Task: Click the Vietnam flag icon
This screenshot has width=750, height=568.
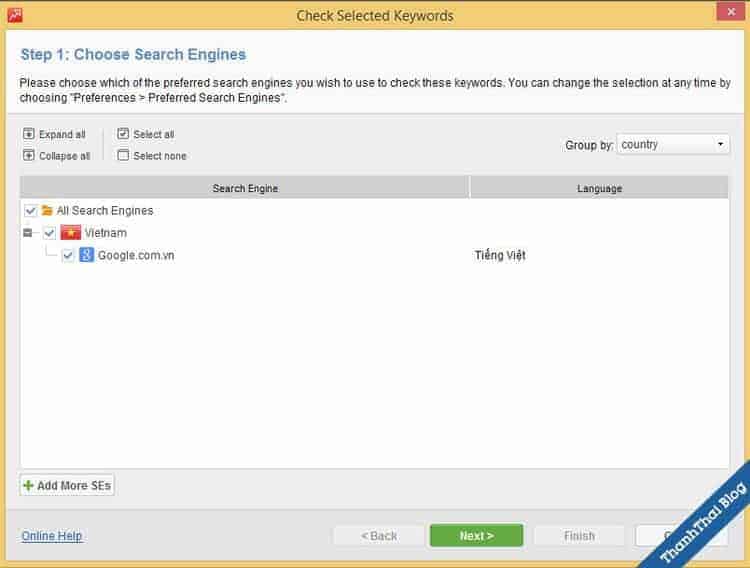Action: (70, 233)
